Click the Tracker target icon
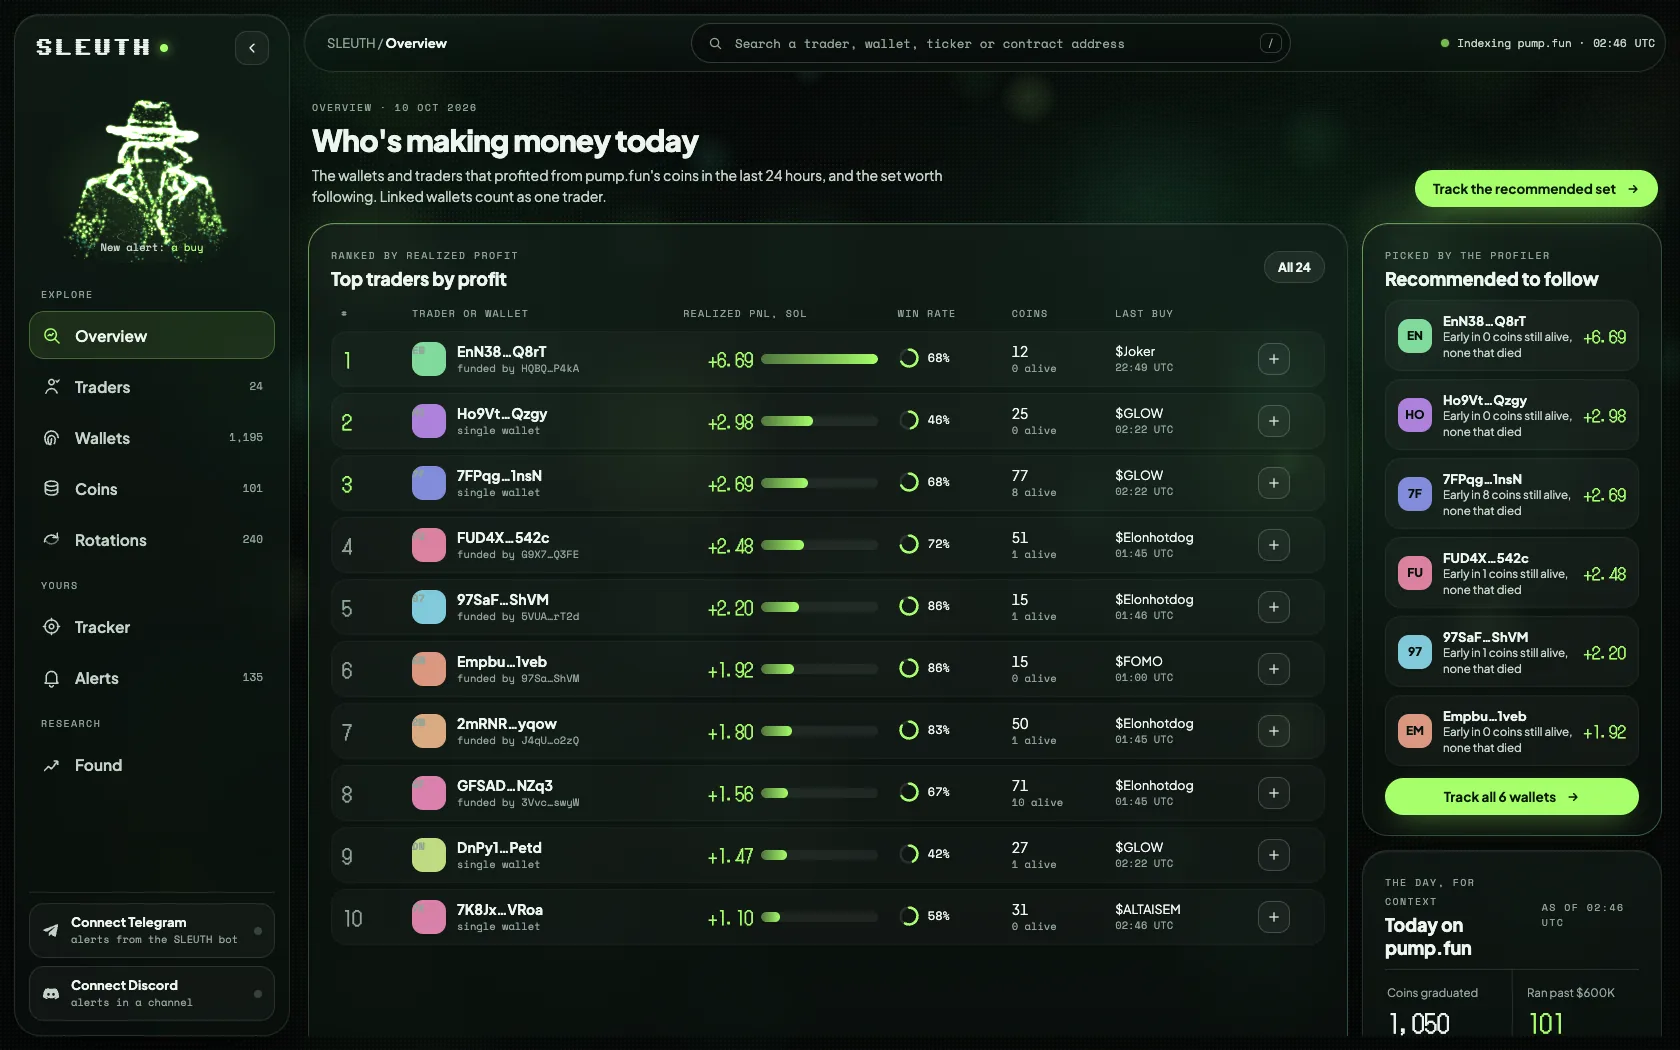 click(52, 626)
